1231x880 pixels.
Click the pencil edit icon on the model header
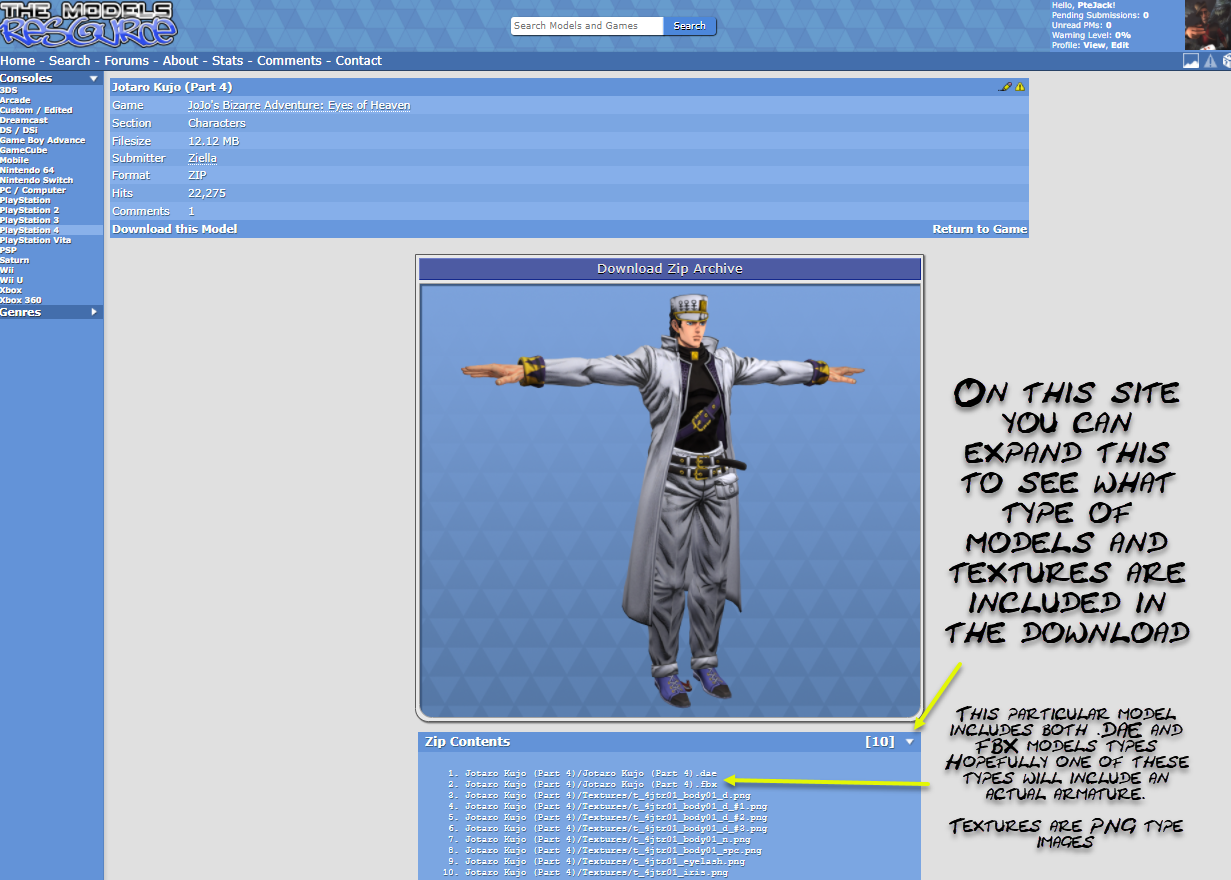coord(1006,87)
